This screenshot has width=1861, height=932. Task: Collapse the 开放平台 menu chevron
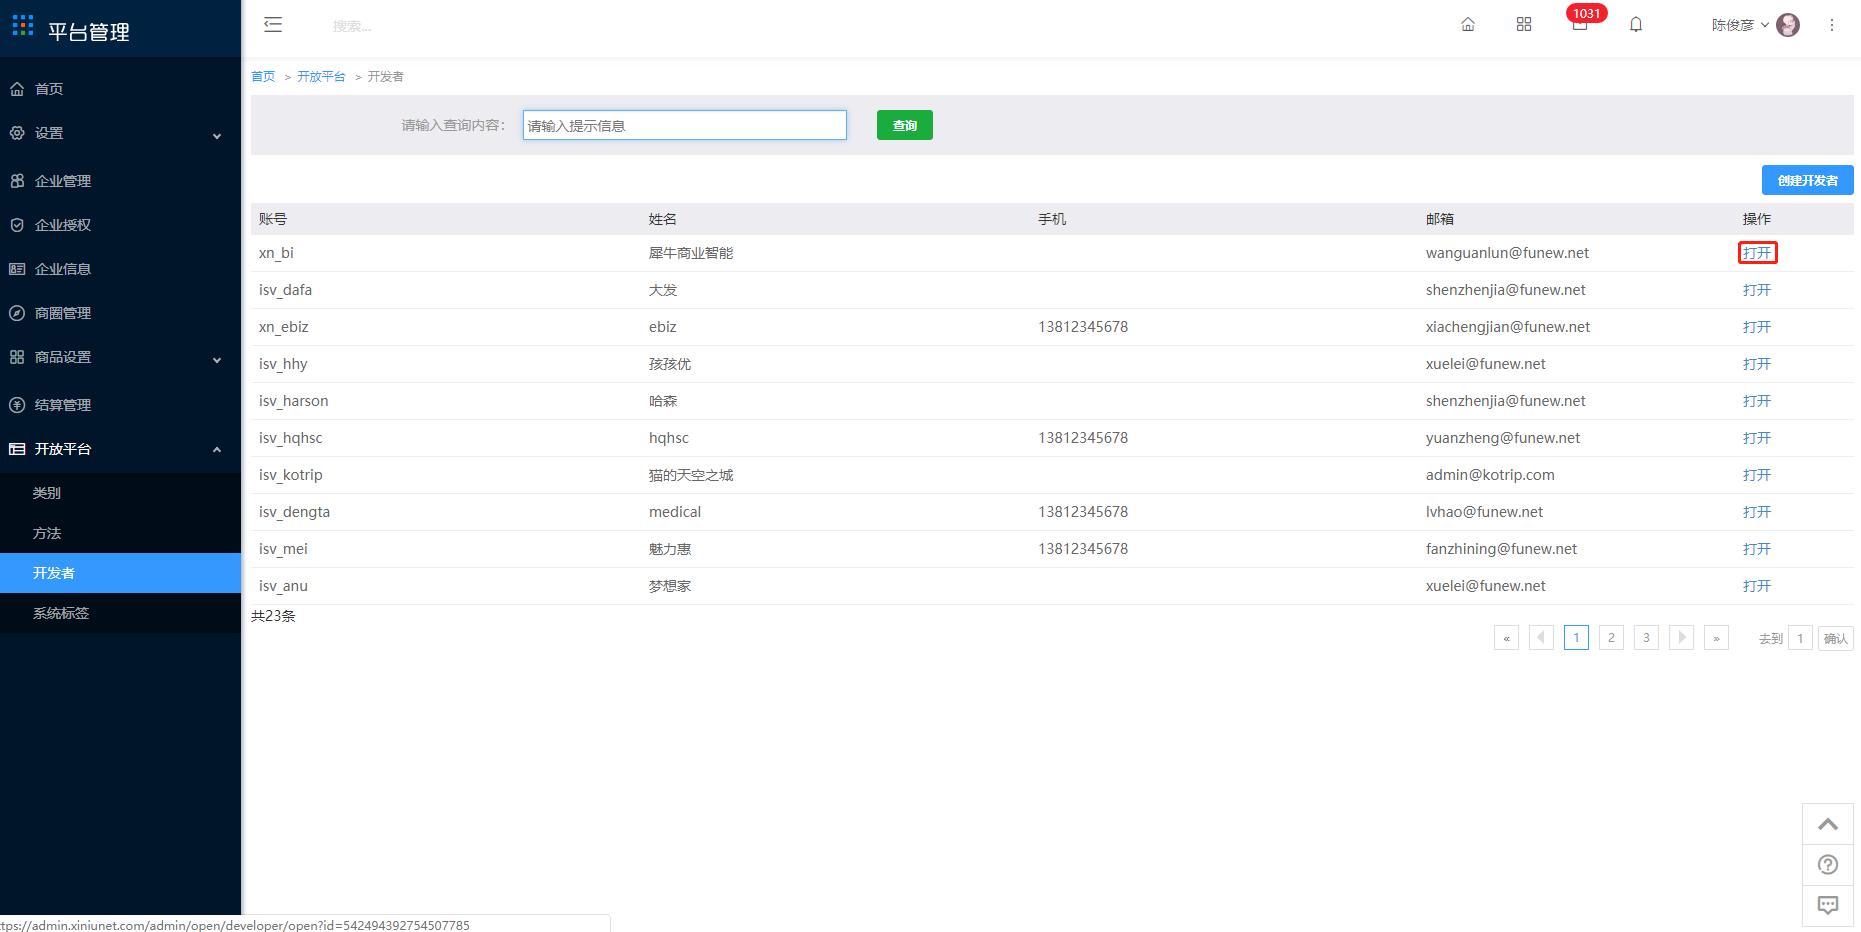217,450
